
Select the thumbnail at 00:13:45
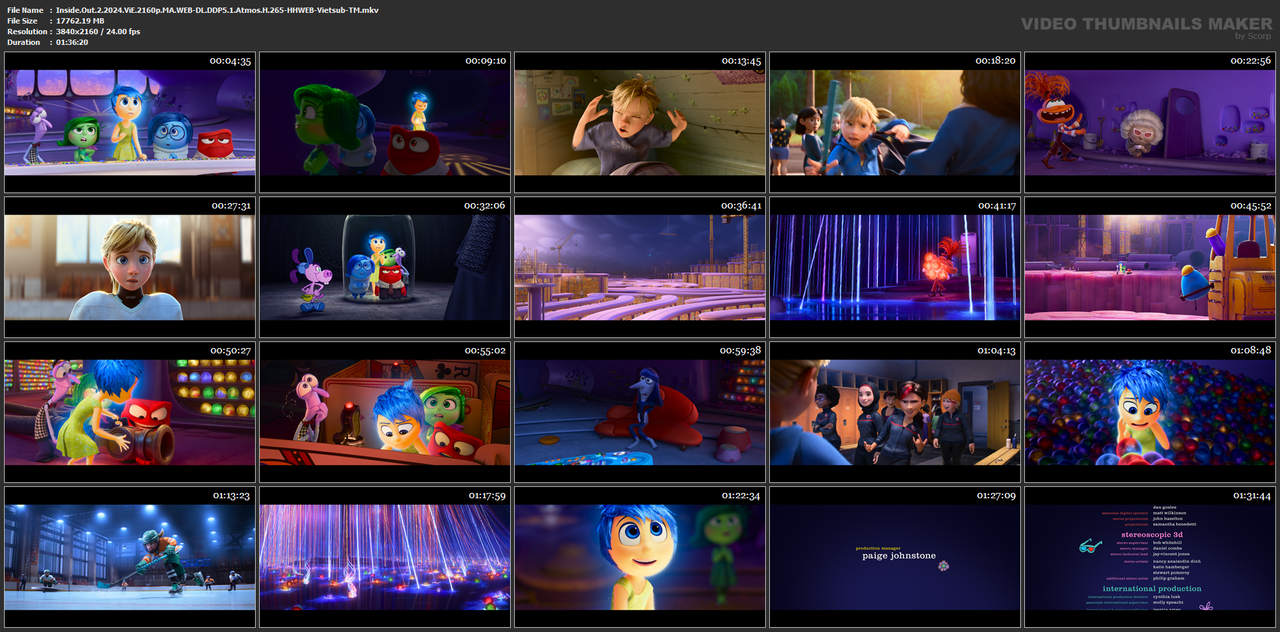[640, 122]
